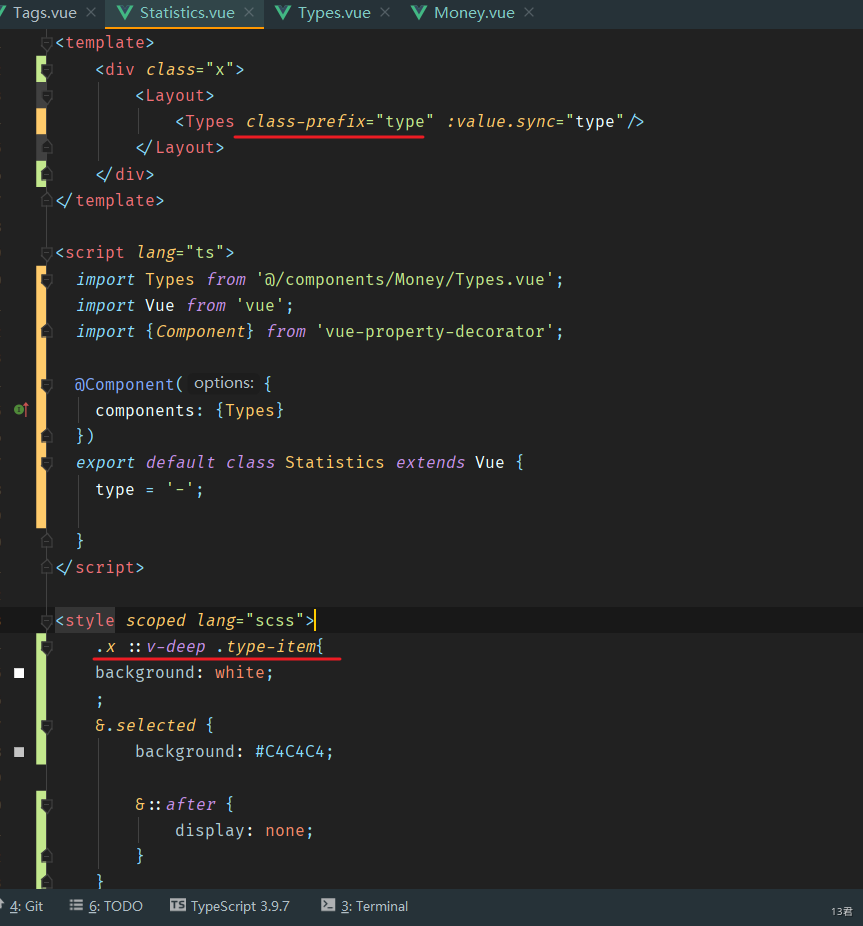Open the Types.vue tab

pyautogui.click(x=334, y=13)
